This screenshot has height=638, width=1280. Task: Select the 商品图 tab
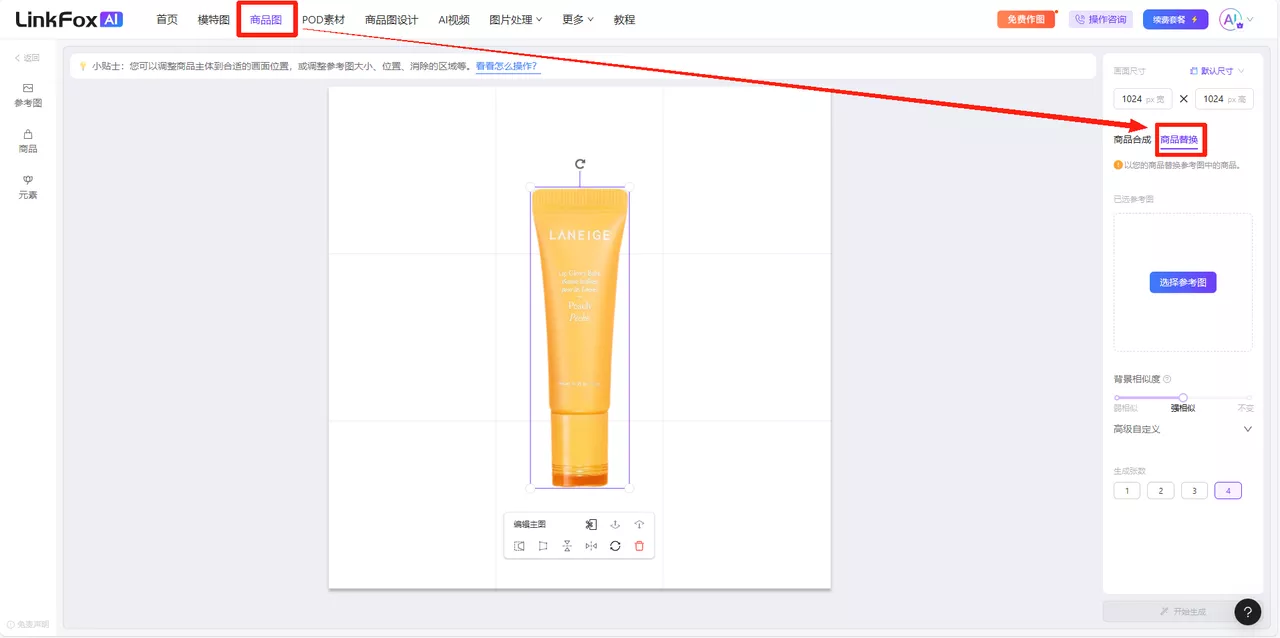tap(266, 20)
